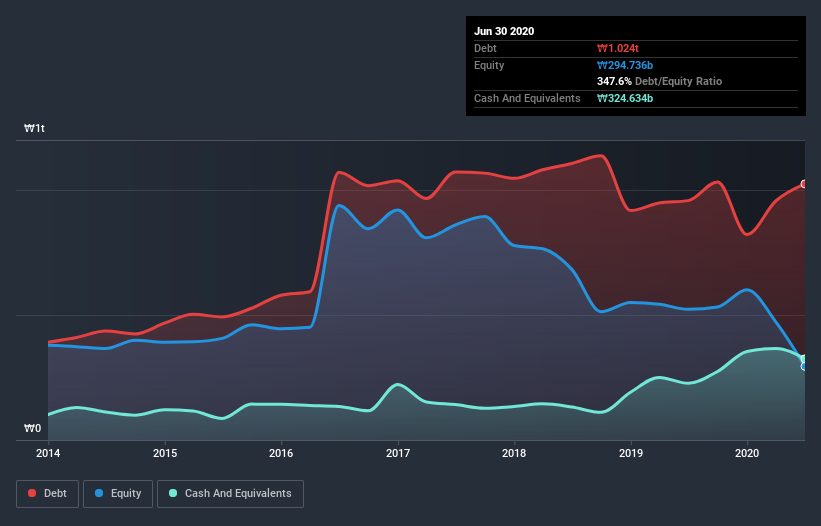Click the 2015 x-axis label
Viewport: 821px width, 526px height.
(x=165, y=453)
